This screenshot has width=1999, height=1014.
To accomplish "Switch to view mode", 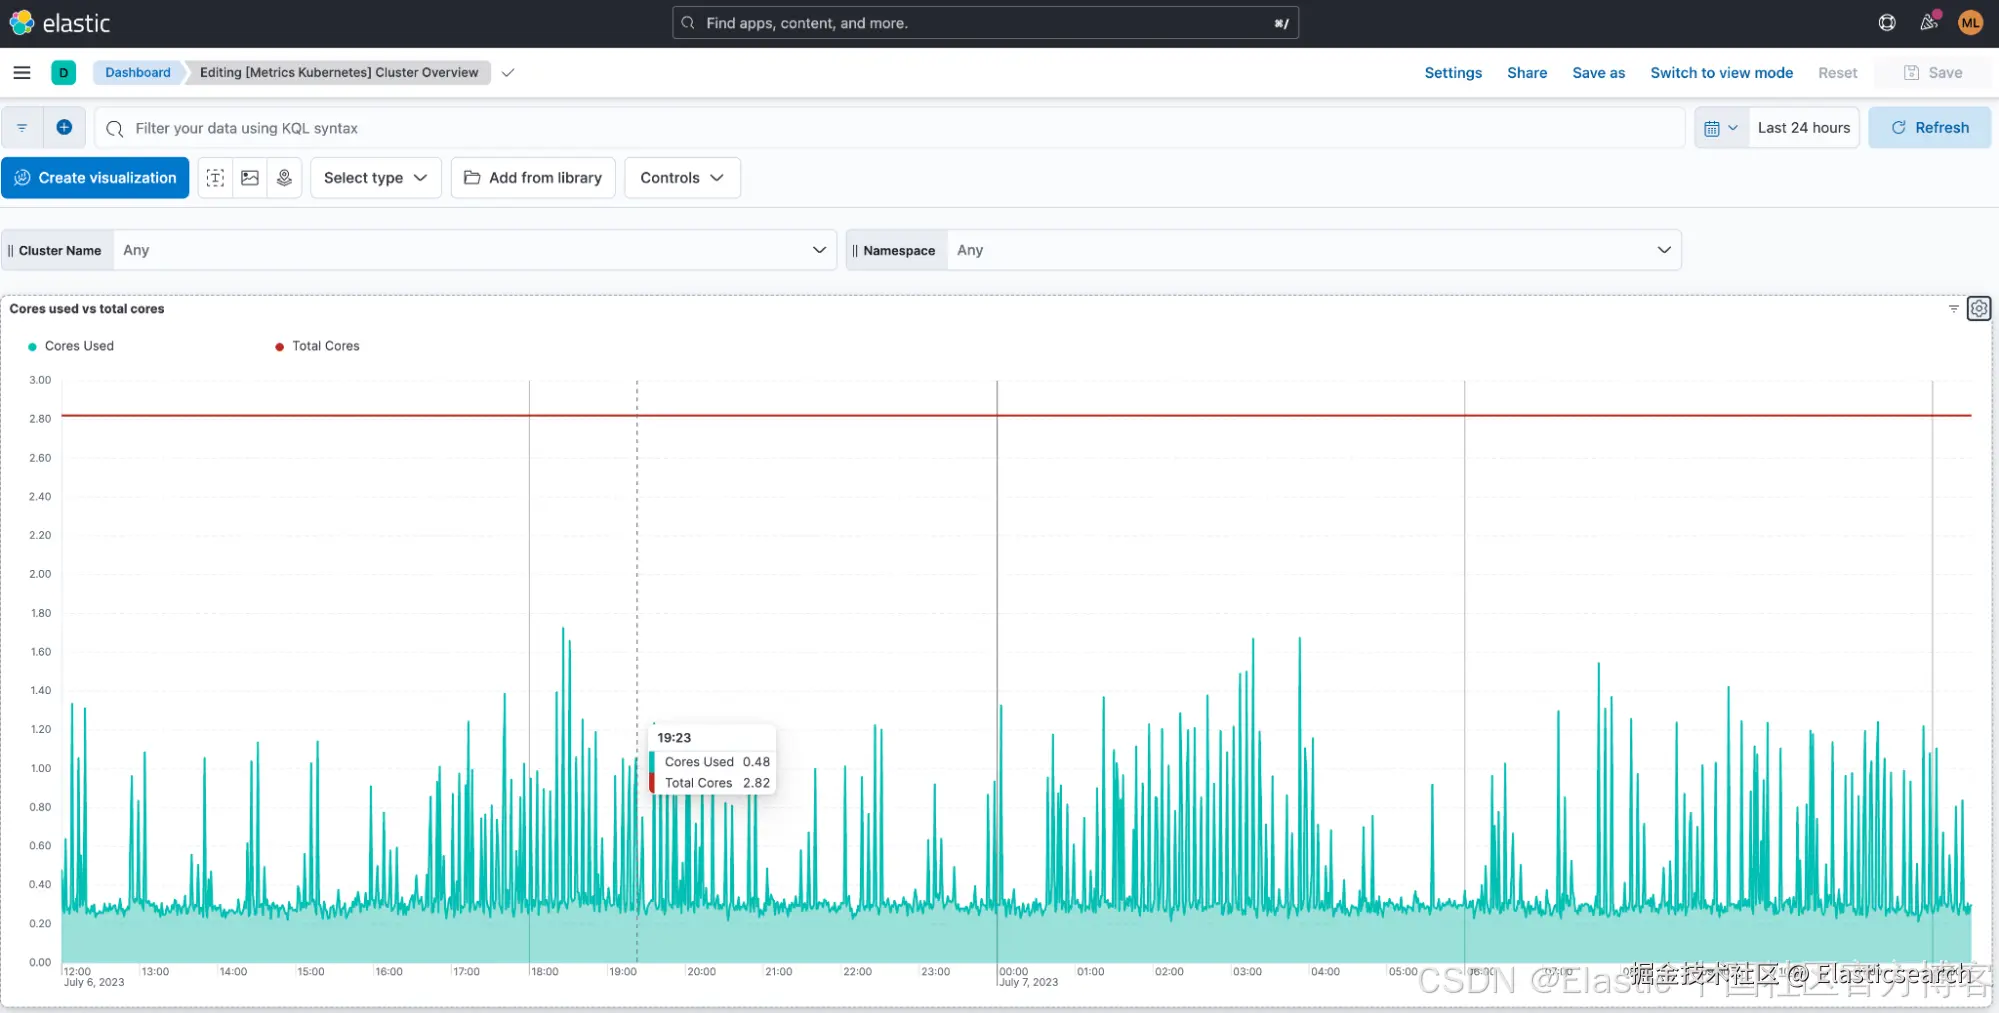I will [x=1721, y=73].
